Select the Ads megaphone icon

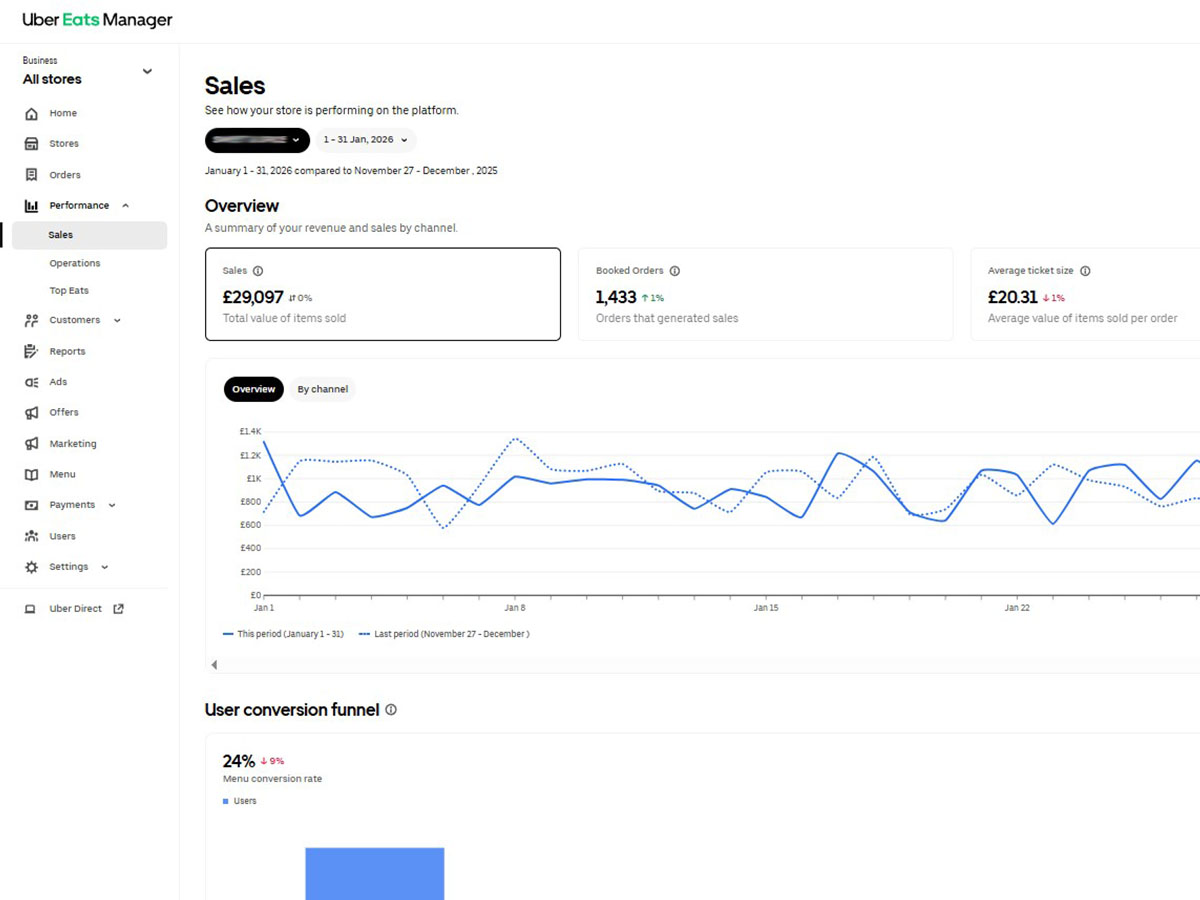pos(31,381)
